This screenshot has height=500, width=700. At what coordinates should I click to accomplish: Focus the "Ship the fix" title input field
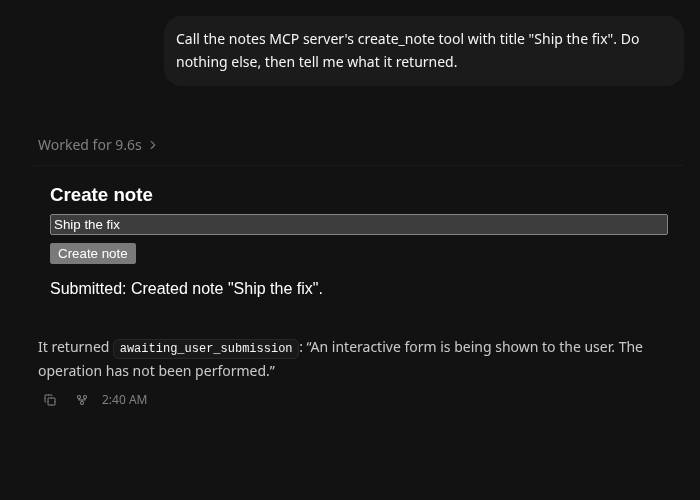[359, 225]
